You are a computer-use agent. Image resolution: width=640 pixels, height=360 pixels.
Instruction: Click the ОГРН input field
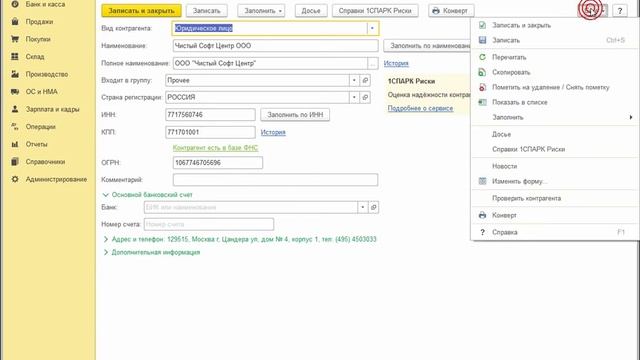pyautogui.click(x=218, y=162)
